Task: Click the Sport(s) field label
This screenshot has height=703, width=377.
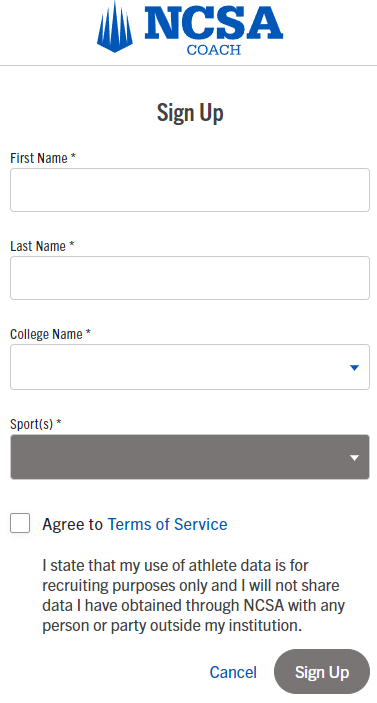Action: pos(35,424)
